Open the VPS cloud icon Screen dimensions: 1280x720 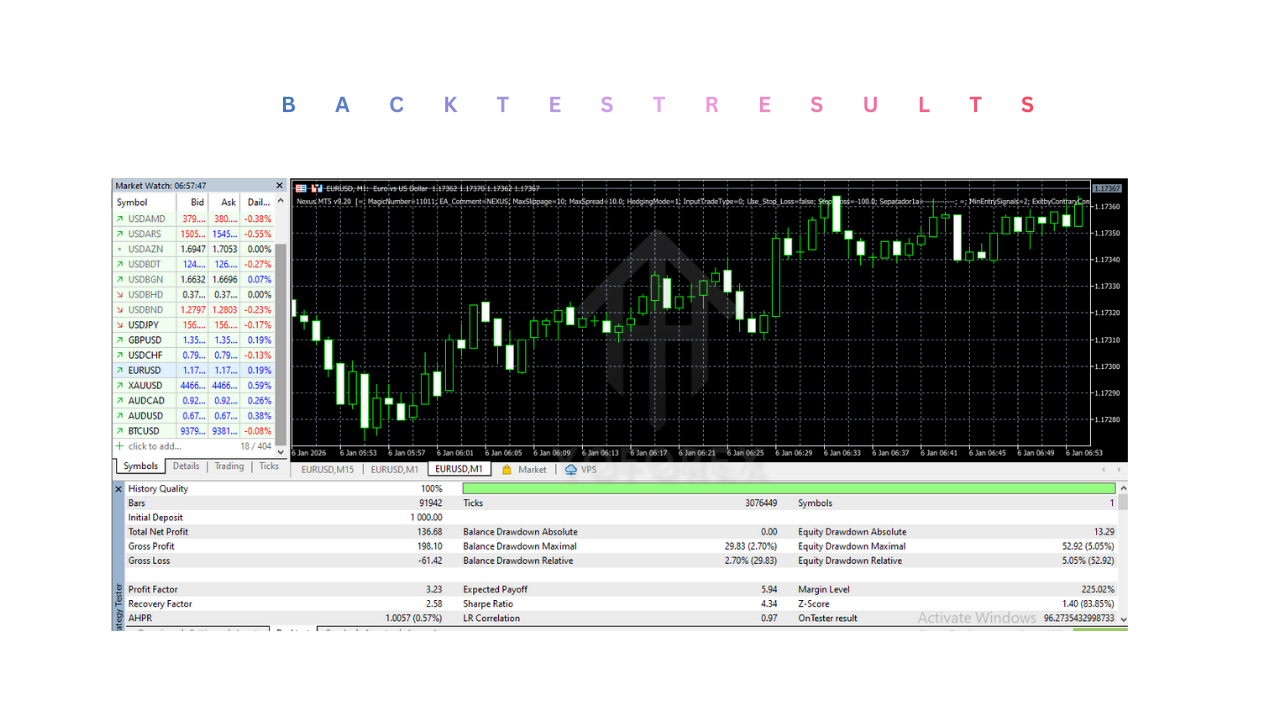[571, 469]
